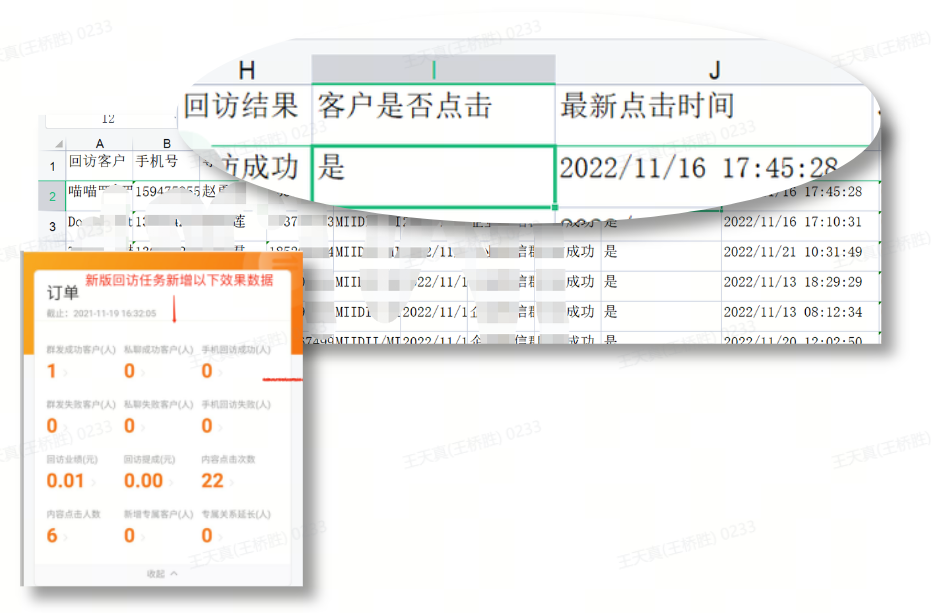Select enlarged column I header

tap(433, 69)
